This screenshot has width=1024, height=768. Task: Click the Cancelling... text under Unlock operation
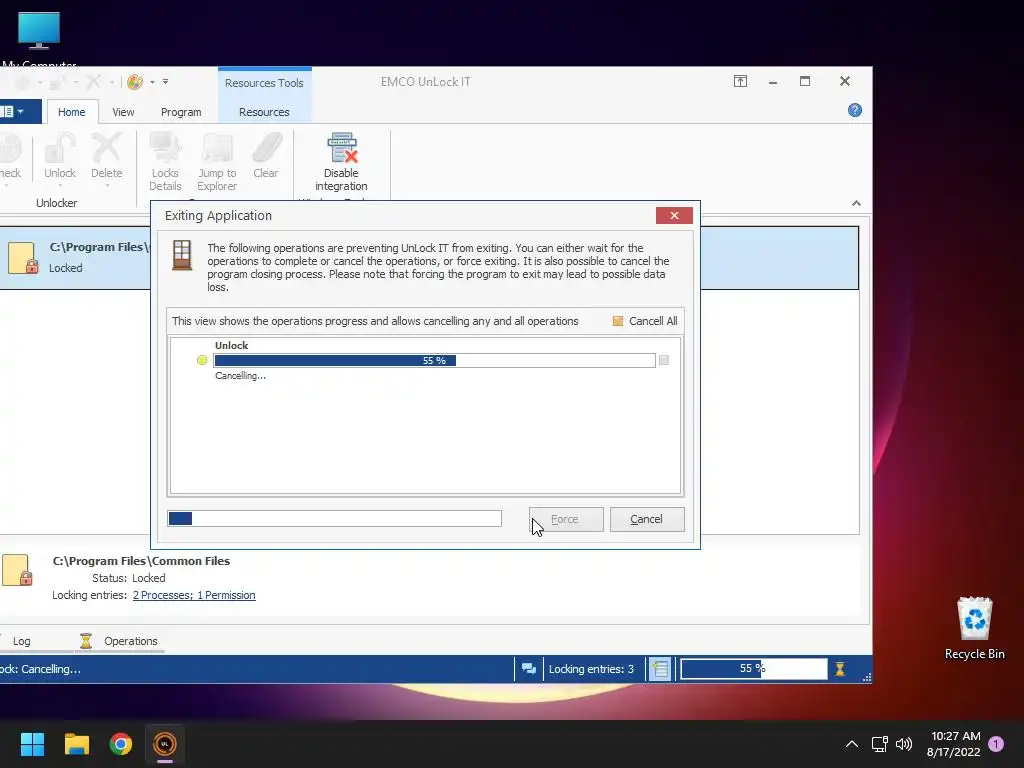pos(240,376)
